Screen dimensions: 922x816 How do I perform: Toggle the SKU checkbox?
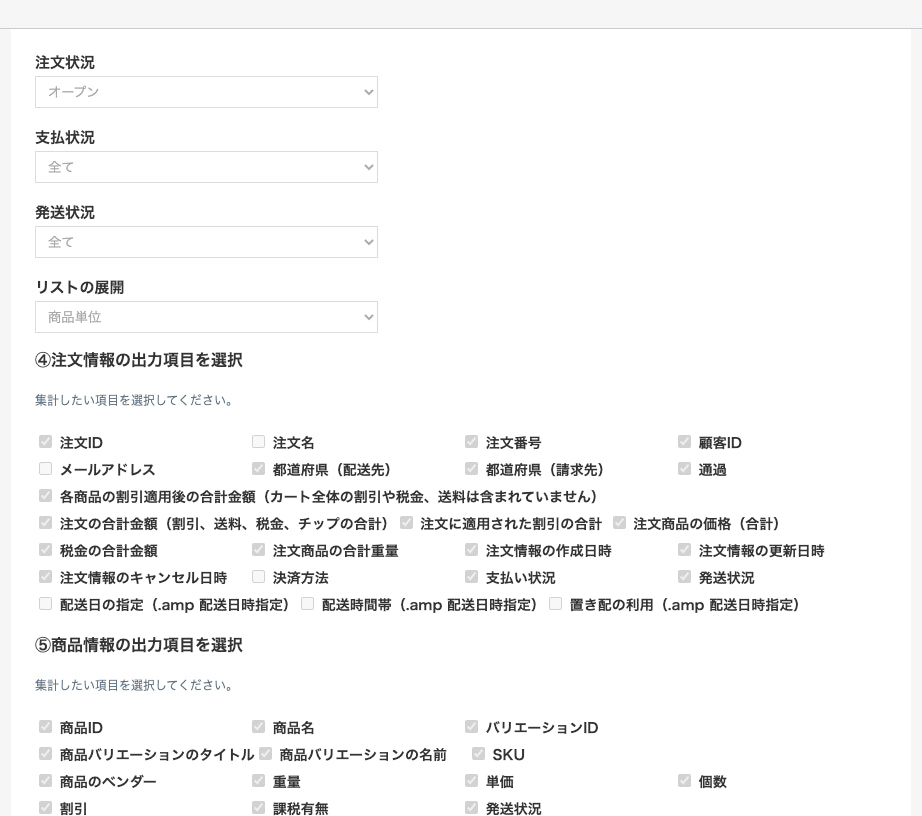click(x=478, y=754)
